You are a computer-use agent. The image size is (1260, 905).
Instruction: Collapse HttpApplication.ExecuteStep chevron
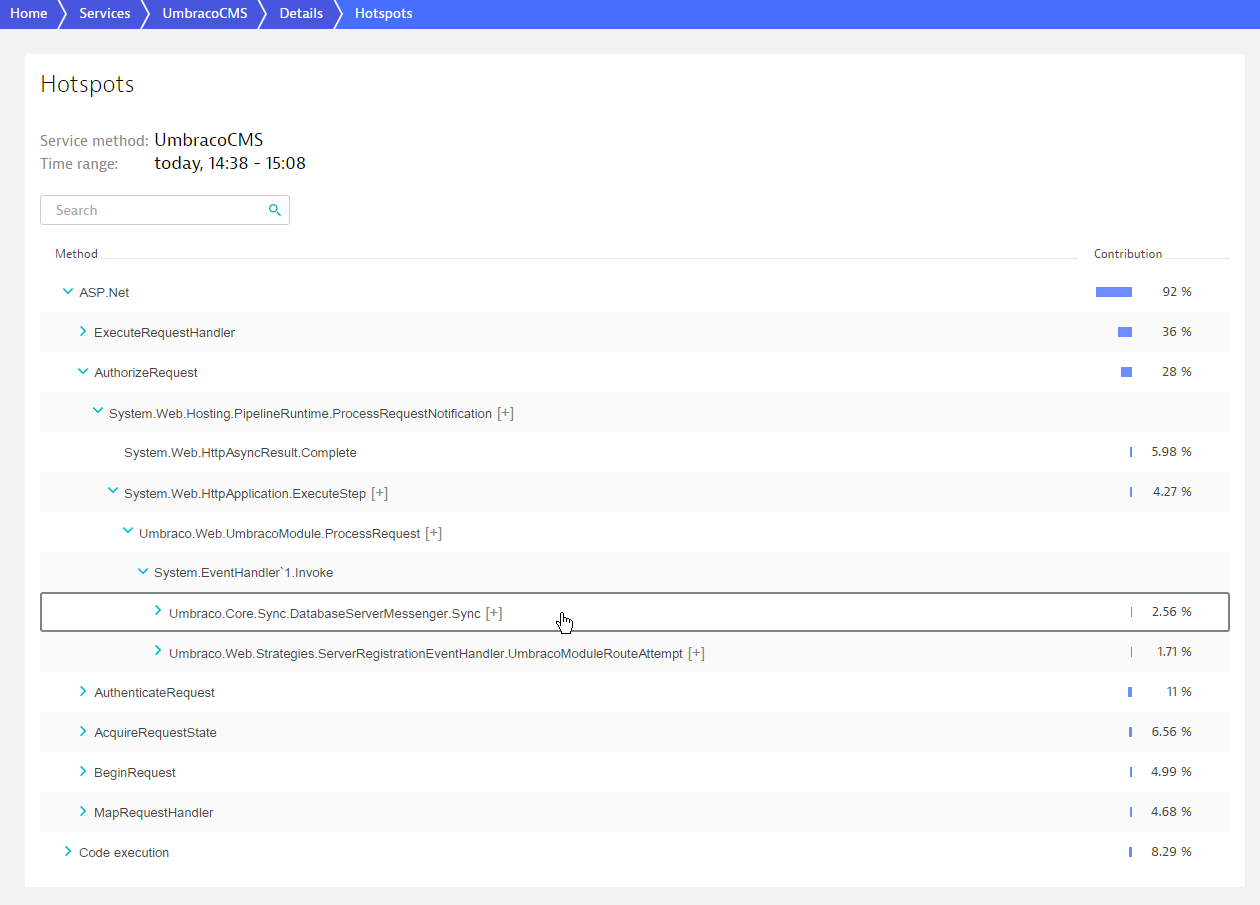(113, 491)
